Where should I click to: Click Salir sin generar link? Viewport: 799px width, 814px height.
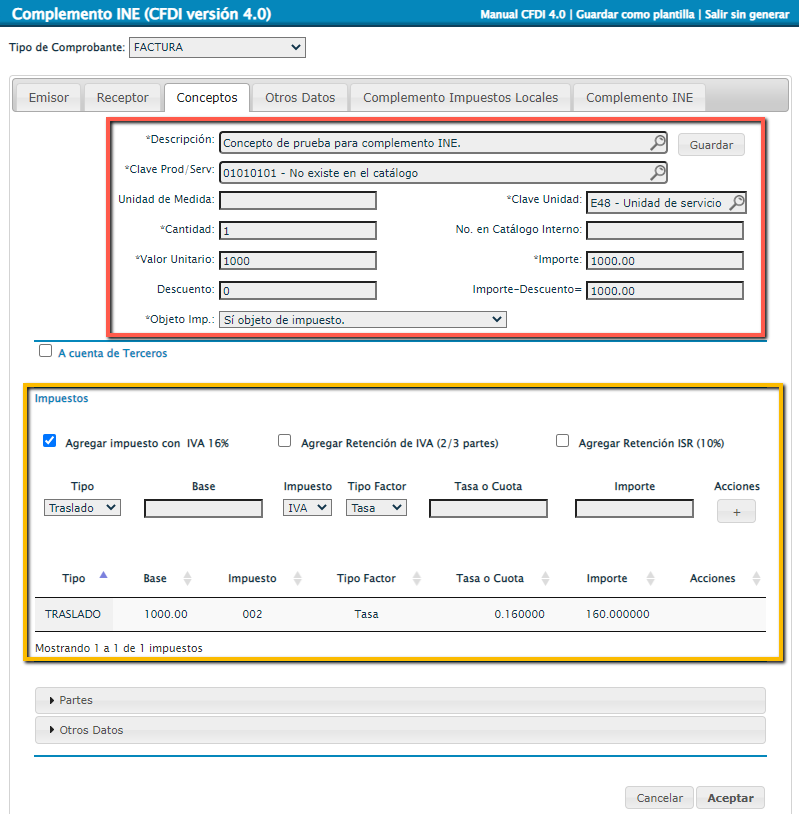[747, 15]
